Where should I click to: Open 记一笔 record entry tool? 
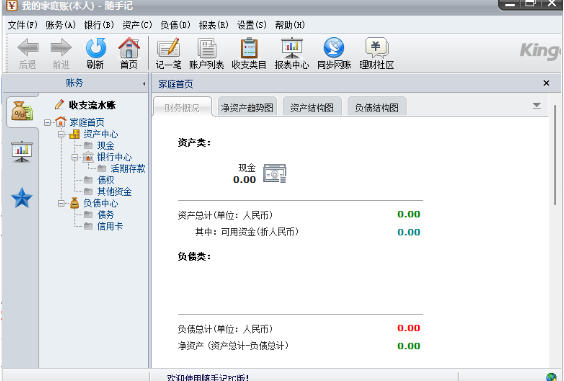pos(168,47)
